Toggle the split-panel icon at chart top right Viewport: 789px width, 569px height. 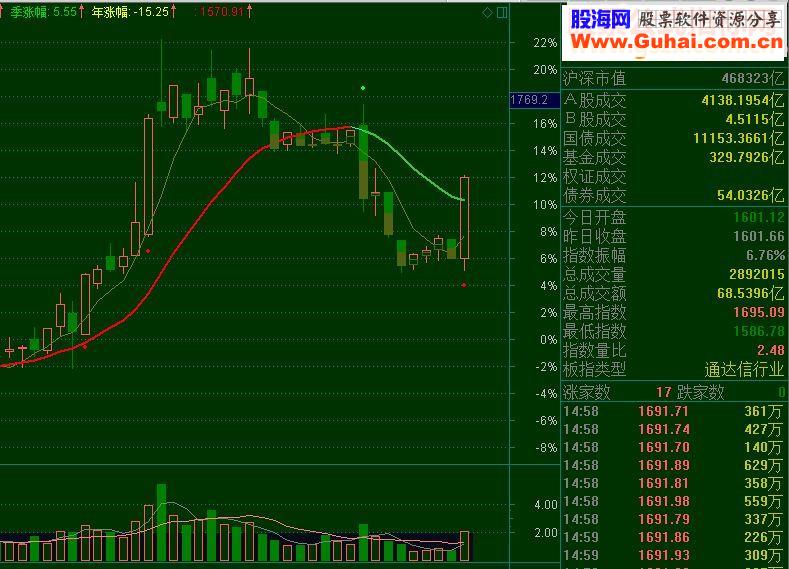point(502,13)
